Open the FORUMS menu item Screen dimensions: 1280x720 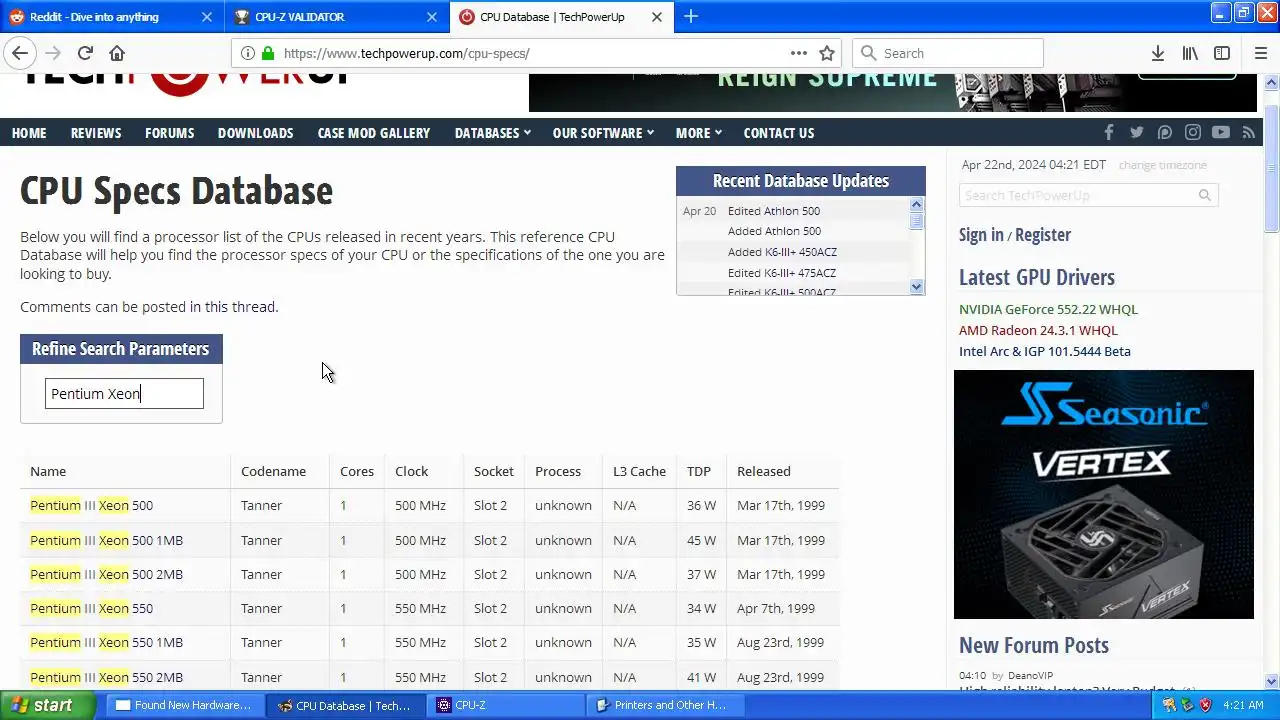(x=169, y=132)
